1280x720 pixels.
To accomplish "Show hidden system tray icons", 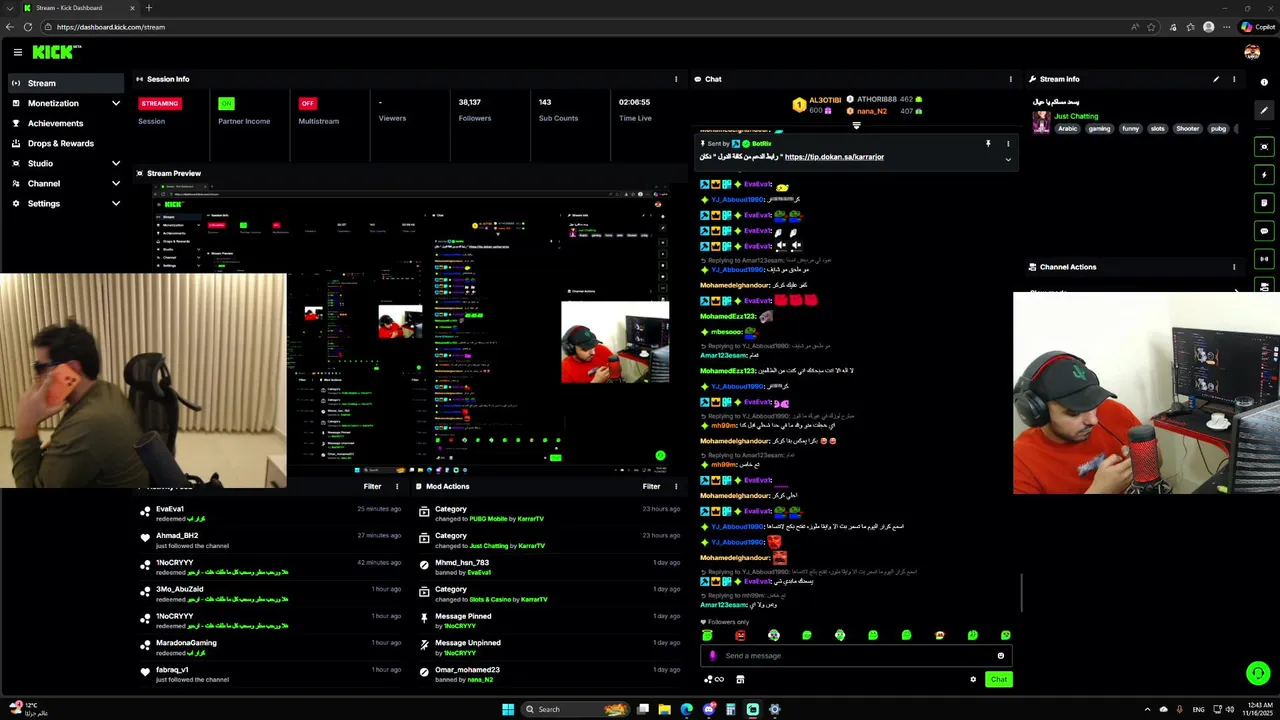I will click(1147, 709).
